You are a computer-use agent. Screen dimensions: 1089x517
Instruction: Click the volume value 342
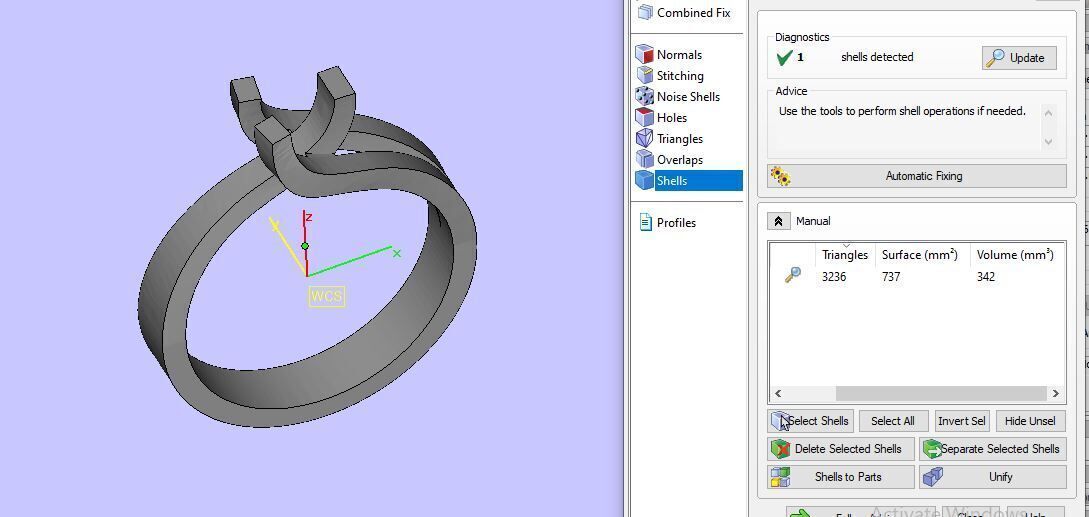(986, 277)
